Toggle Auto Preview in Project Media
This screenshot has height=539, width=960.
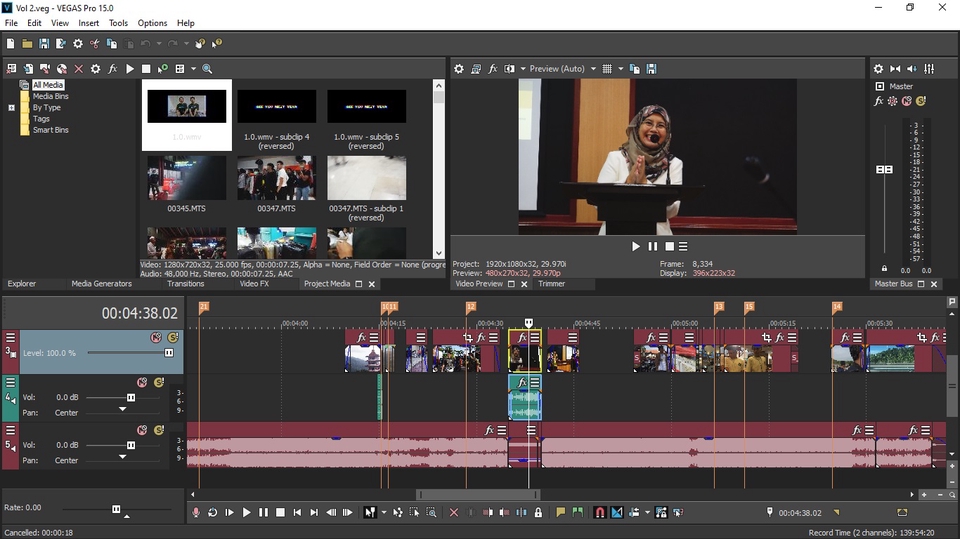(x=163, y=69)
